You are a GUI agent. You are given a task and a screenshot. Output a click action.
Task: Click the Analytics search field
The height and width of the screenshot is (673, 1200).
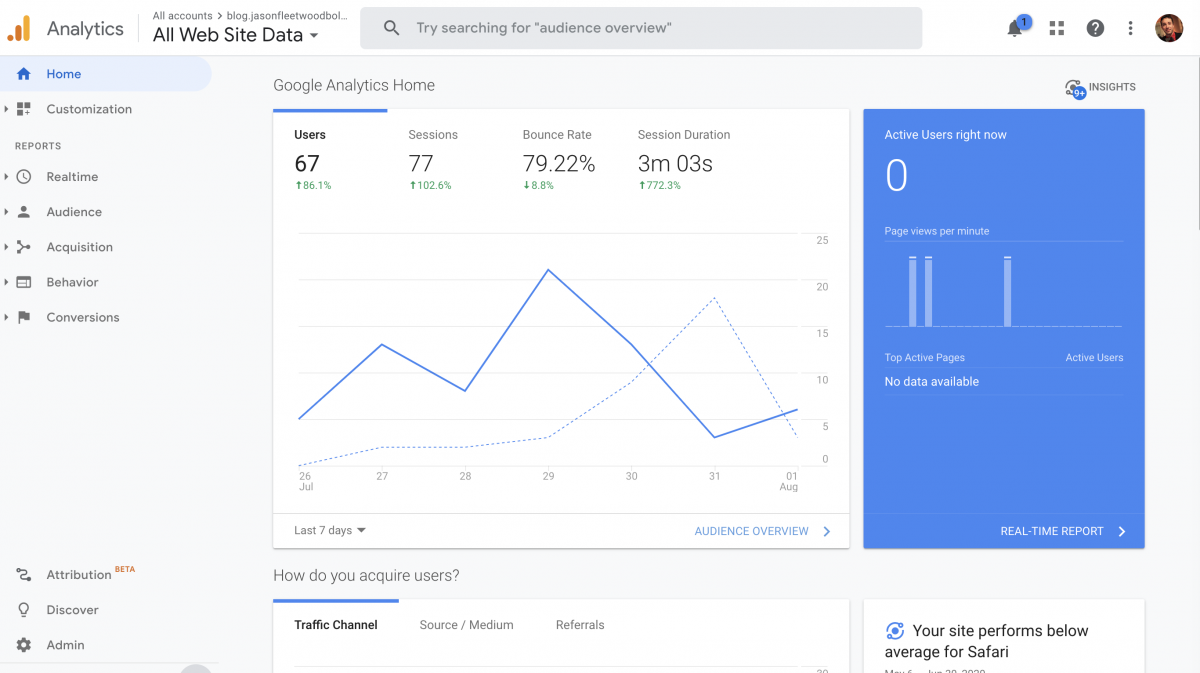(x=641, y=28)
